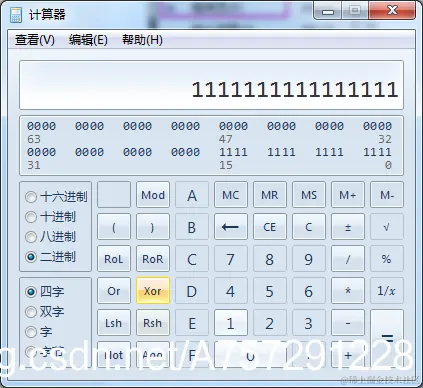Image resolution: width=423 pixels, height=388 pixels.
Task: Click hex digit E button
Action: coord(192,323)
